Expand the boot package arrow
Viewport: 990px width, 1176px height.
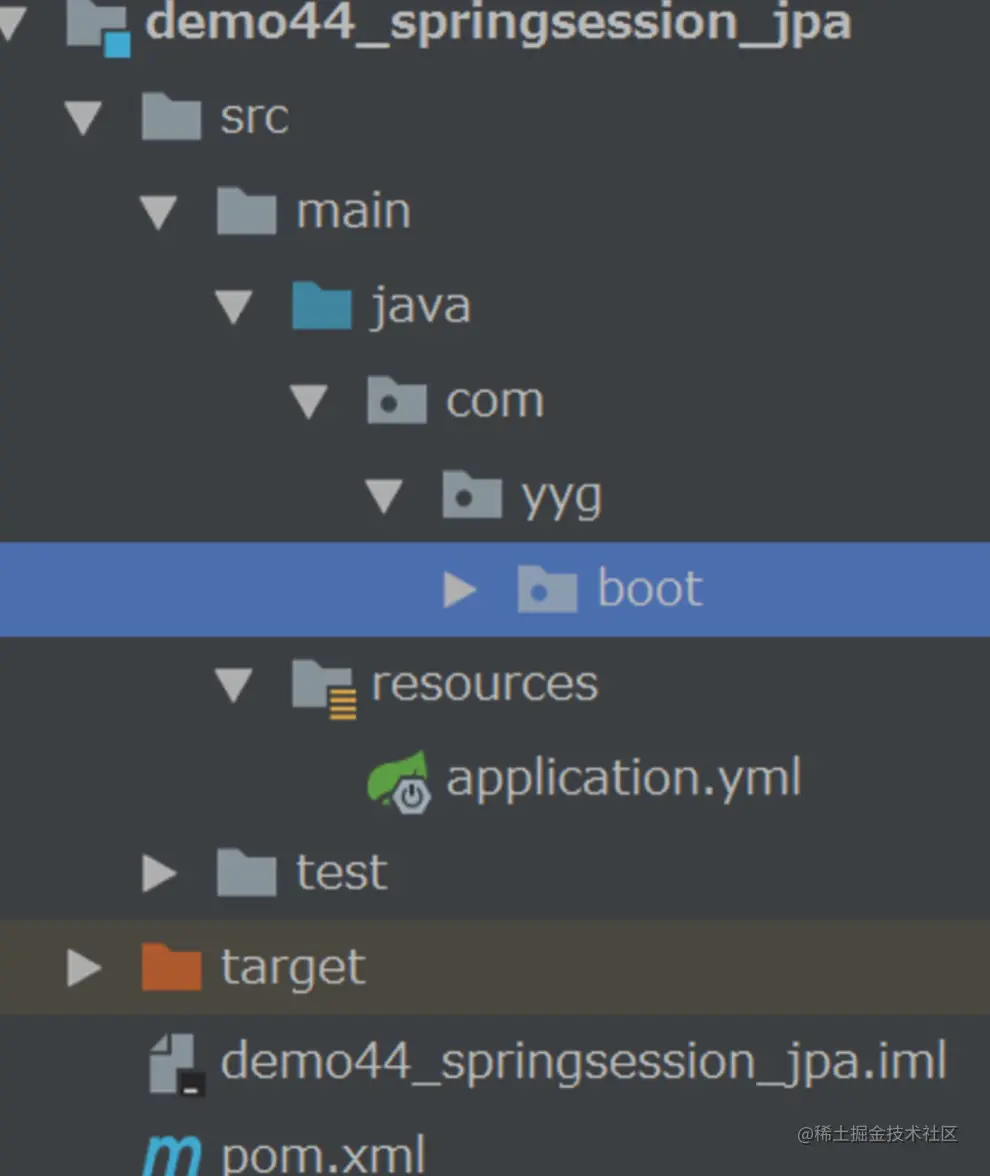pos(460,590)
